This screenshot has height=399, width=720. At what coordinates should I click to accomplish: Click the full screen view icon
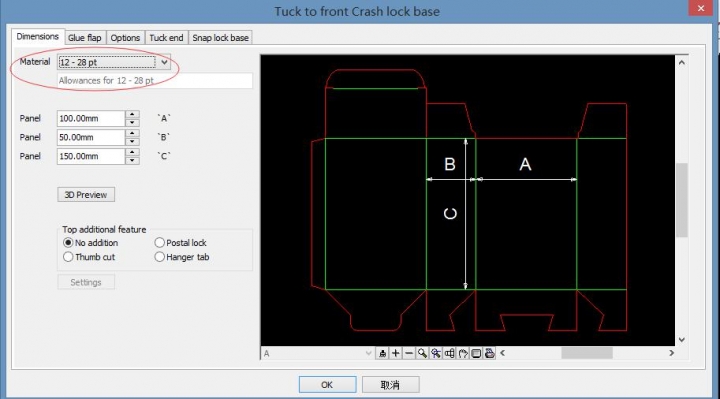tap(476, 353)
